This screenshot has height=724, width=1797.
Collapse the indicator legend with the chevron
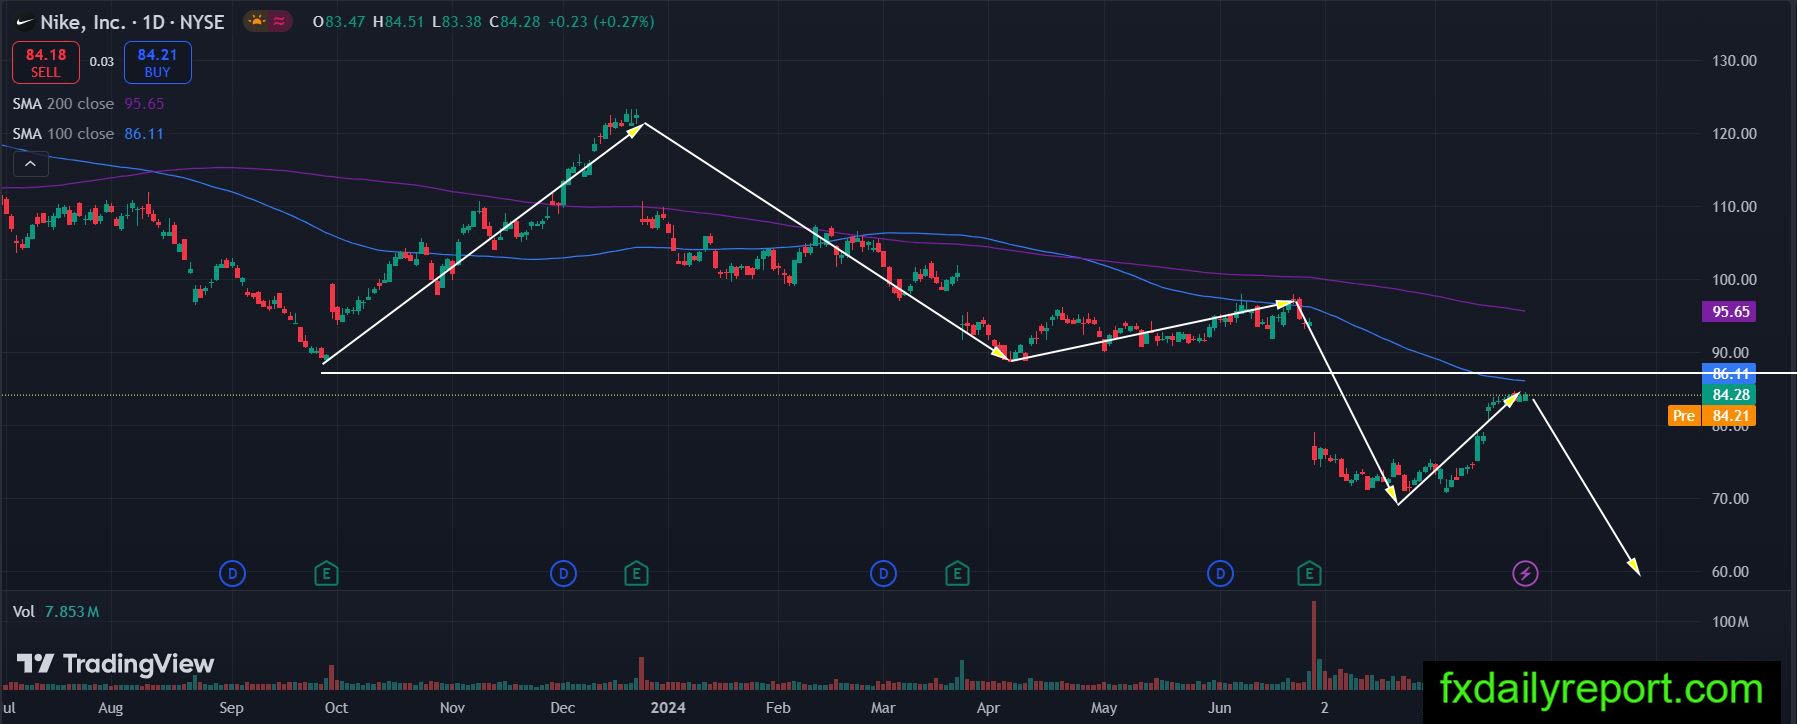pyautogui.click(x=30, y=163)
